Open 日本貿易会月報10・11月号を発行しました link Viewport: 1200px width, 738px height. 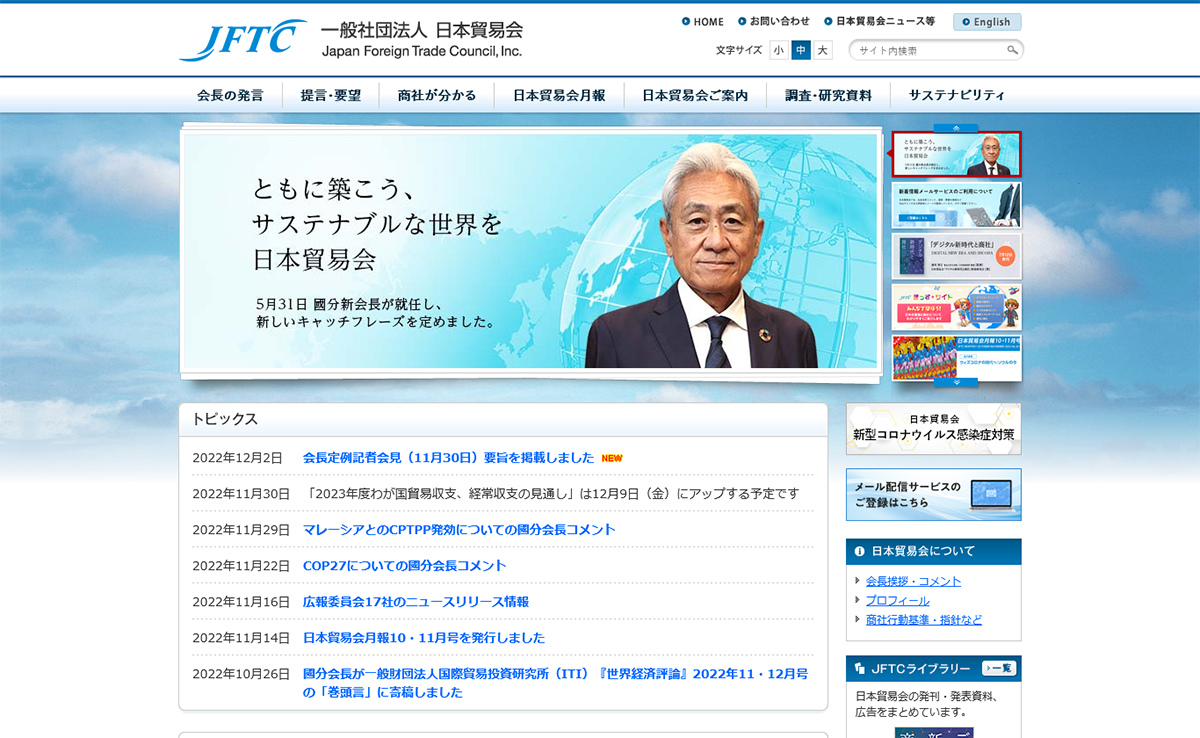424,638
